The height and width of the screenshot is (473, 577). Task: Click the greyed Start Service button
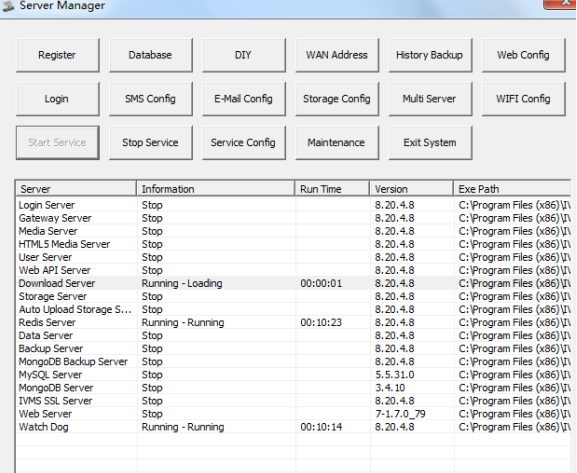(57, 143)
